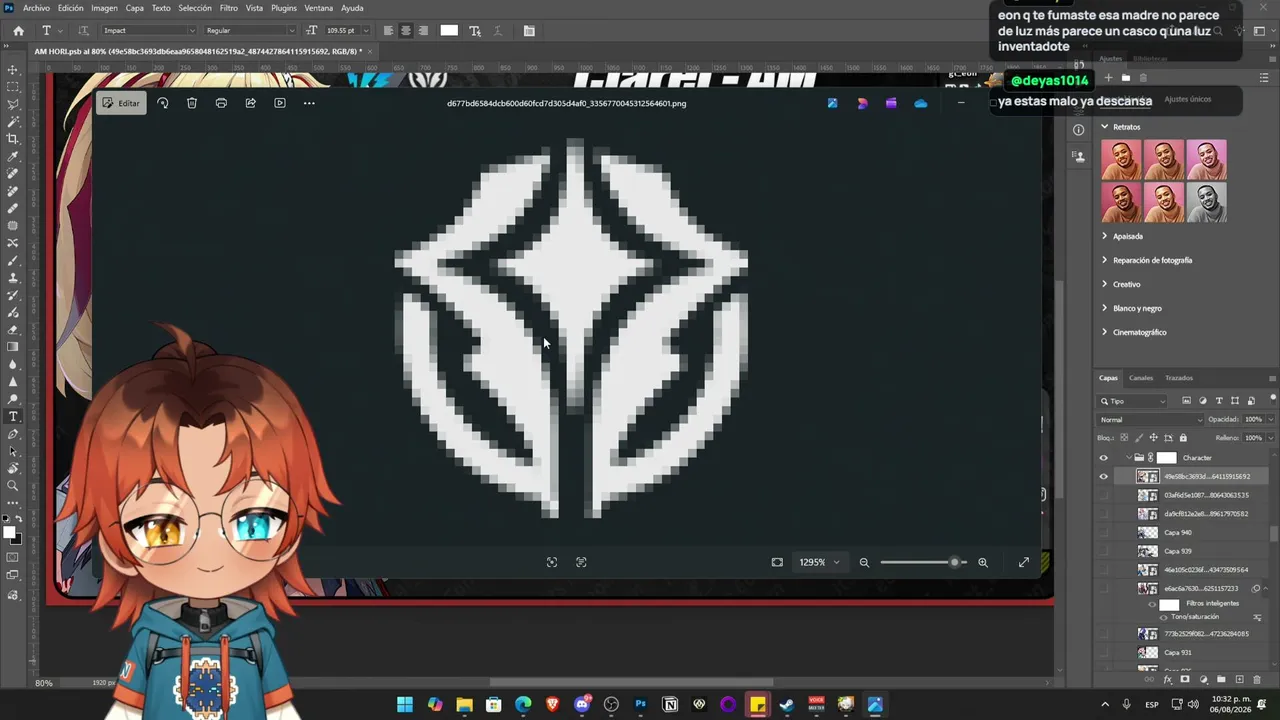
Task: Show the Capa 939 layer
Action: (1104, 551)
